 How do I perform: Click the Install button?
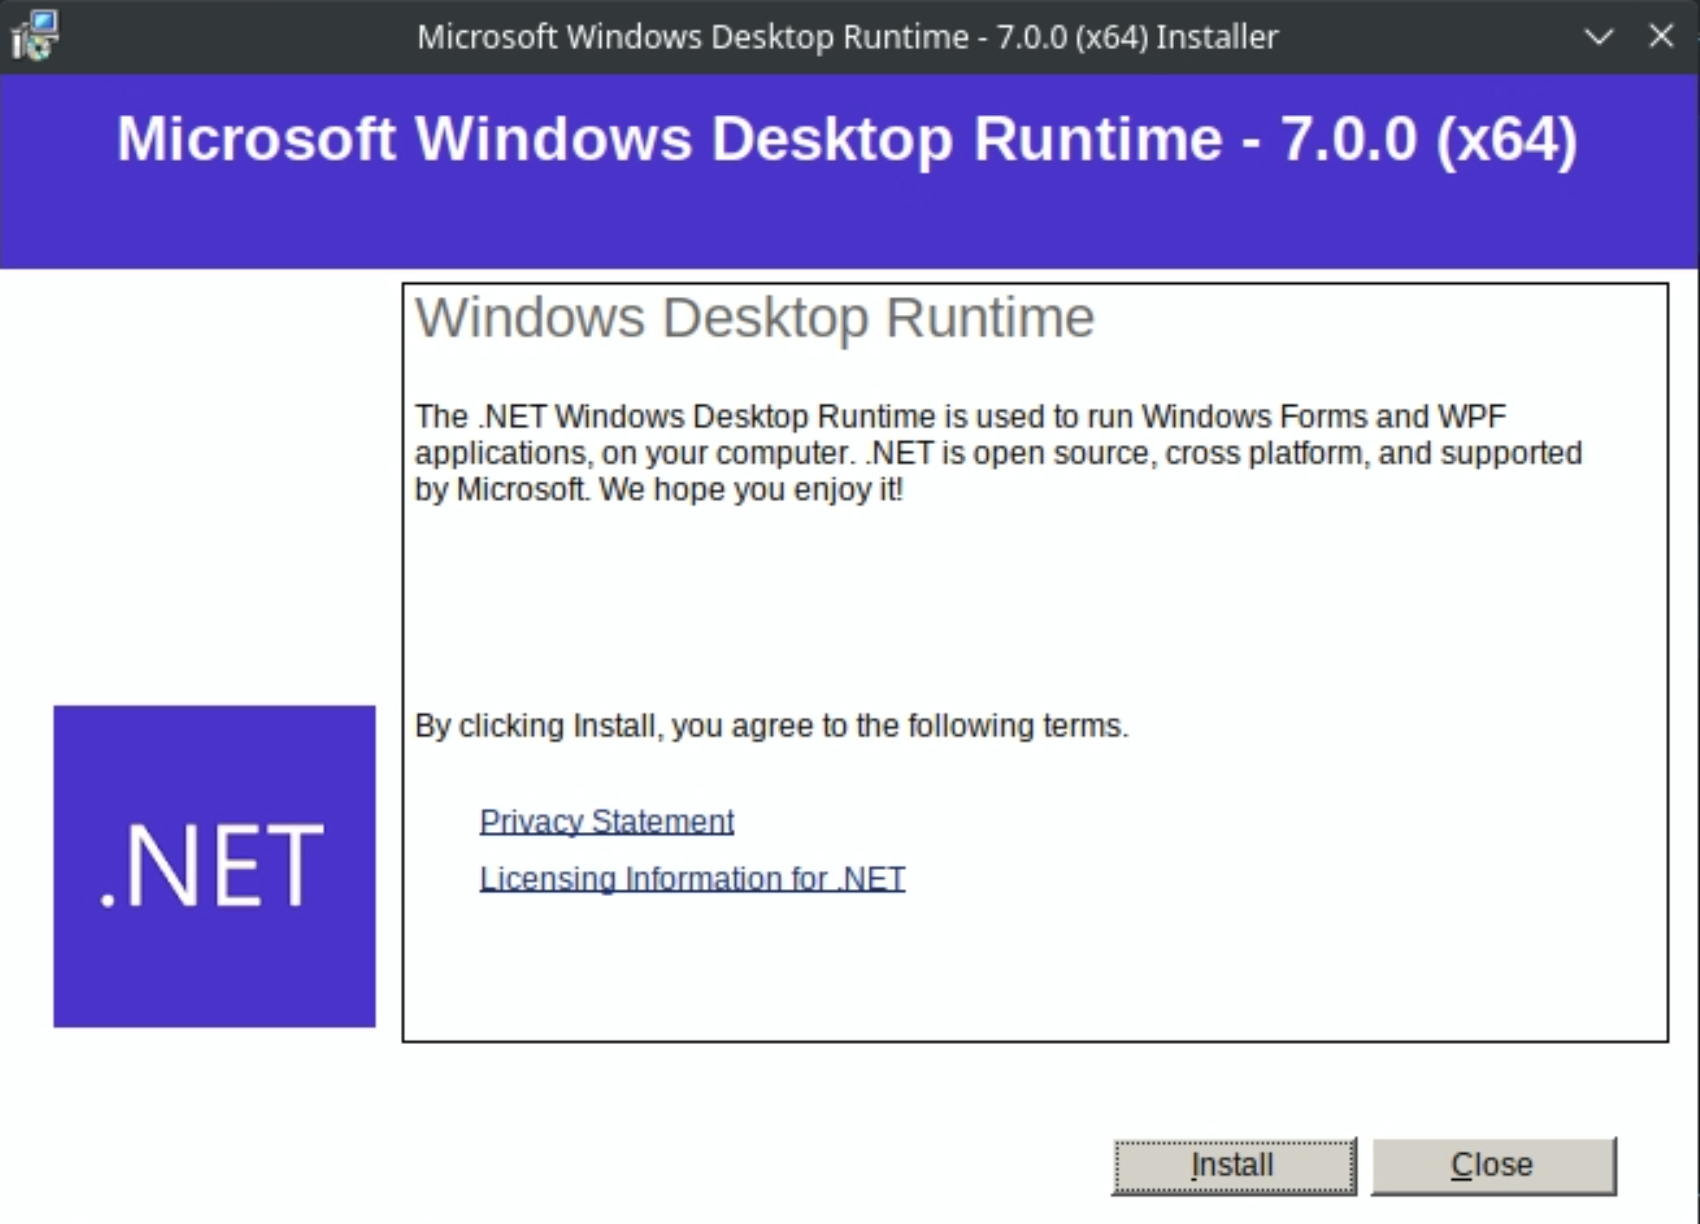pos(1234,1166)
